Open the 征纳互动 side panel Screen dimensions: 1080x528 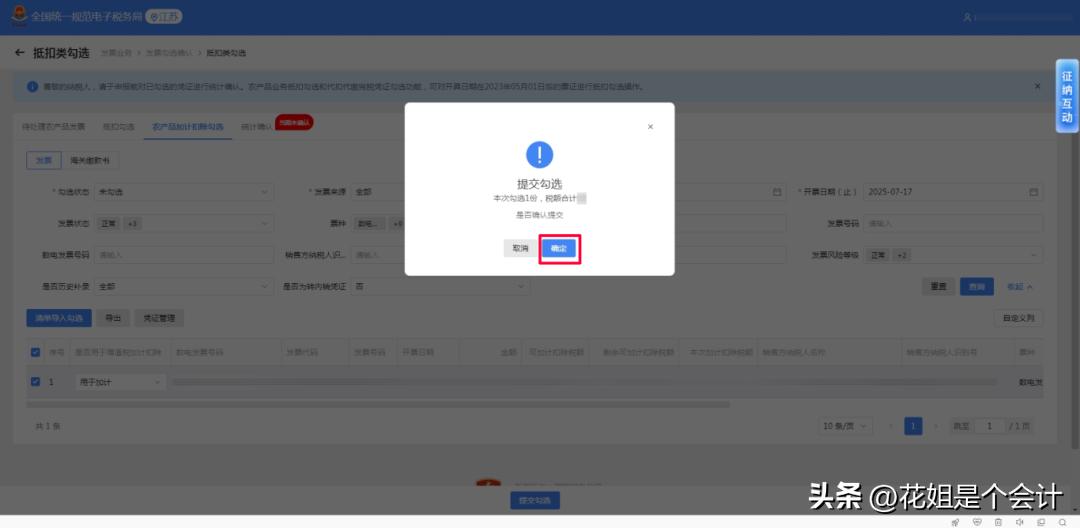tap(1067, 96)
